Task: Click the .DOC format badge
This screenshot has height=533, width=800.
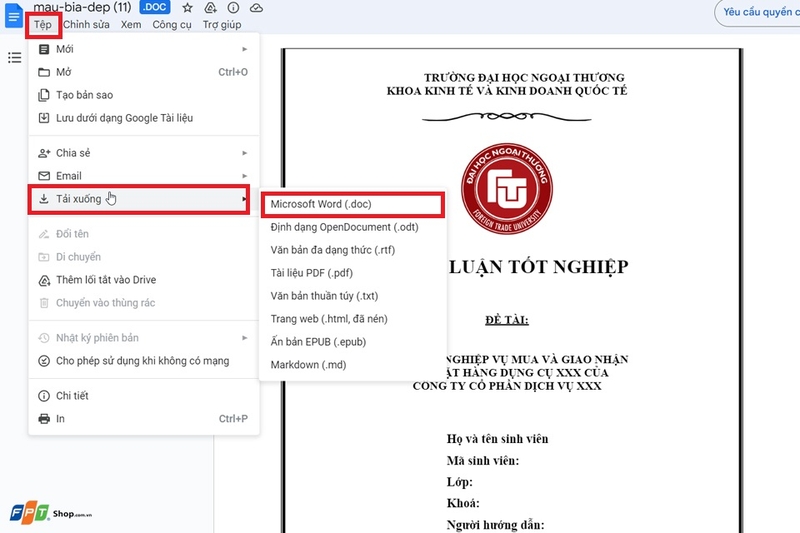Action: [x=155, y=7]
